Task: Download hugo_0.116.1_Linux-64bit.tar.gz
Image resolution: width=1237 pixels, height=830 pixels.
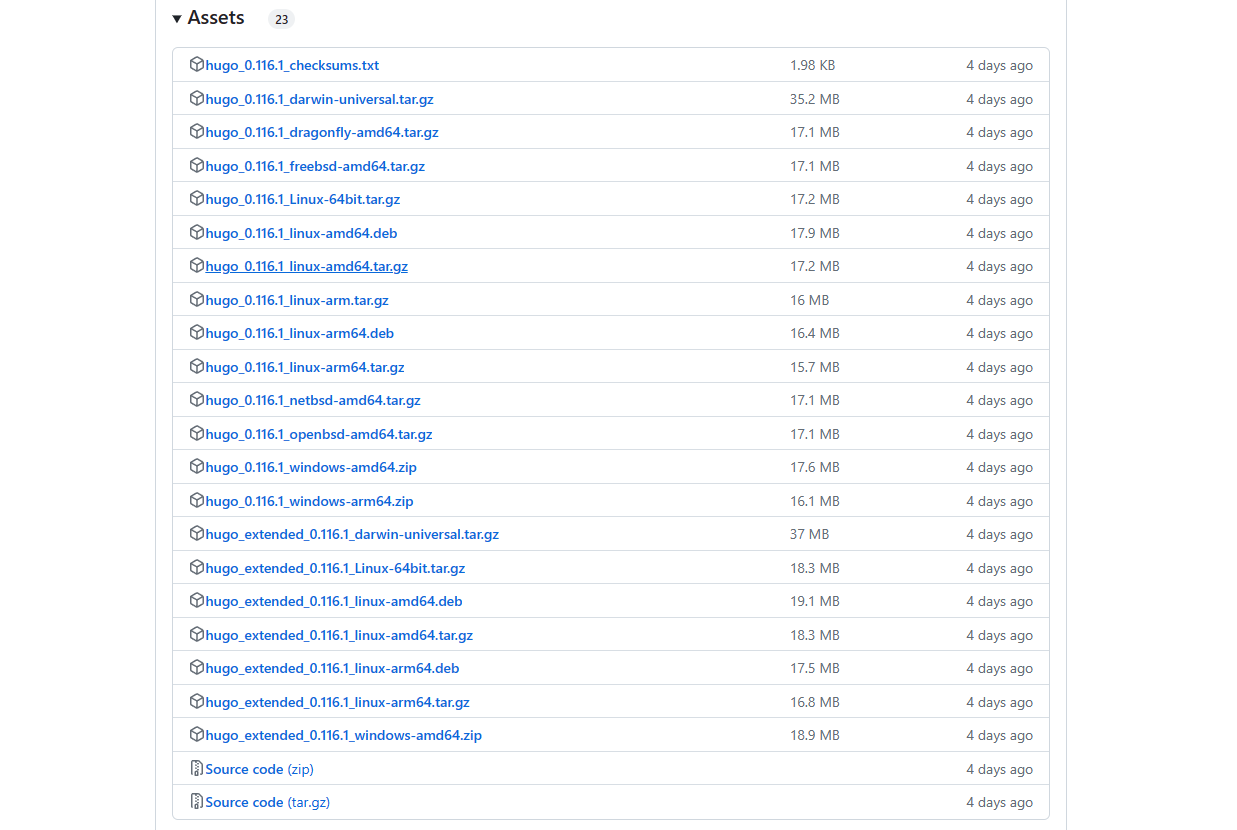Action: coord(302,200)
